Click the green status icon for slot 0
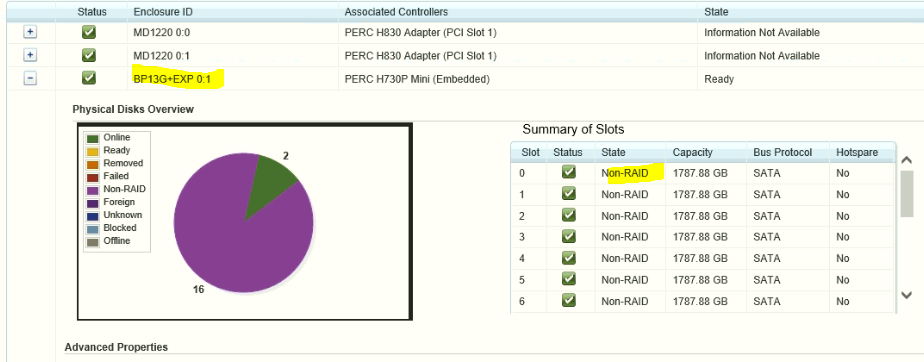This screenshot has width=924, height=362. point(569,173)
